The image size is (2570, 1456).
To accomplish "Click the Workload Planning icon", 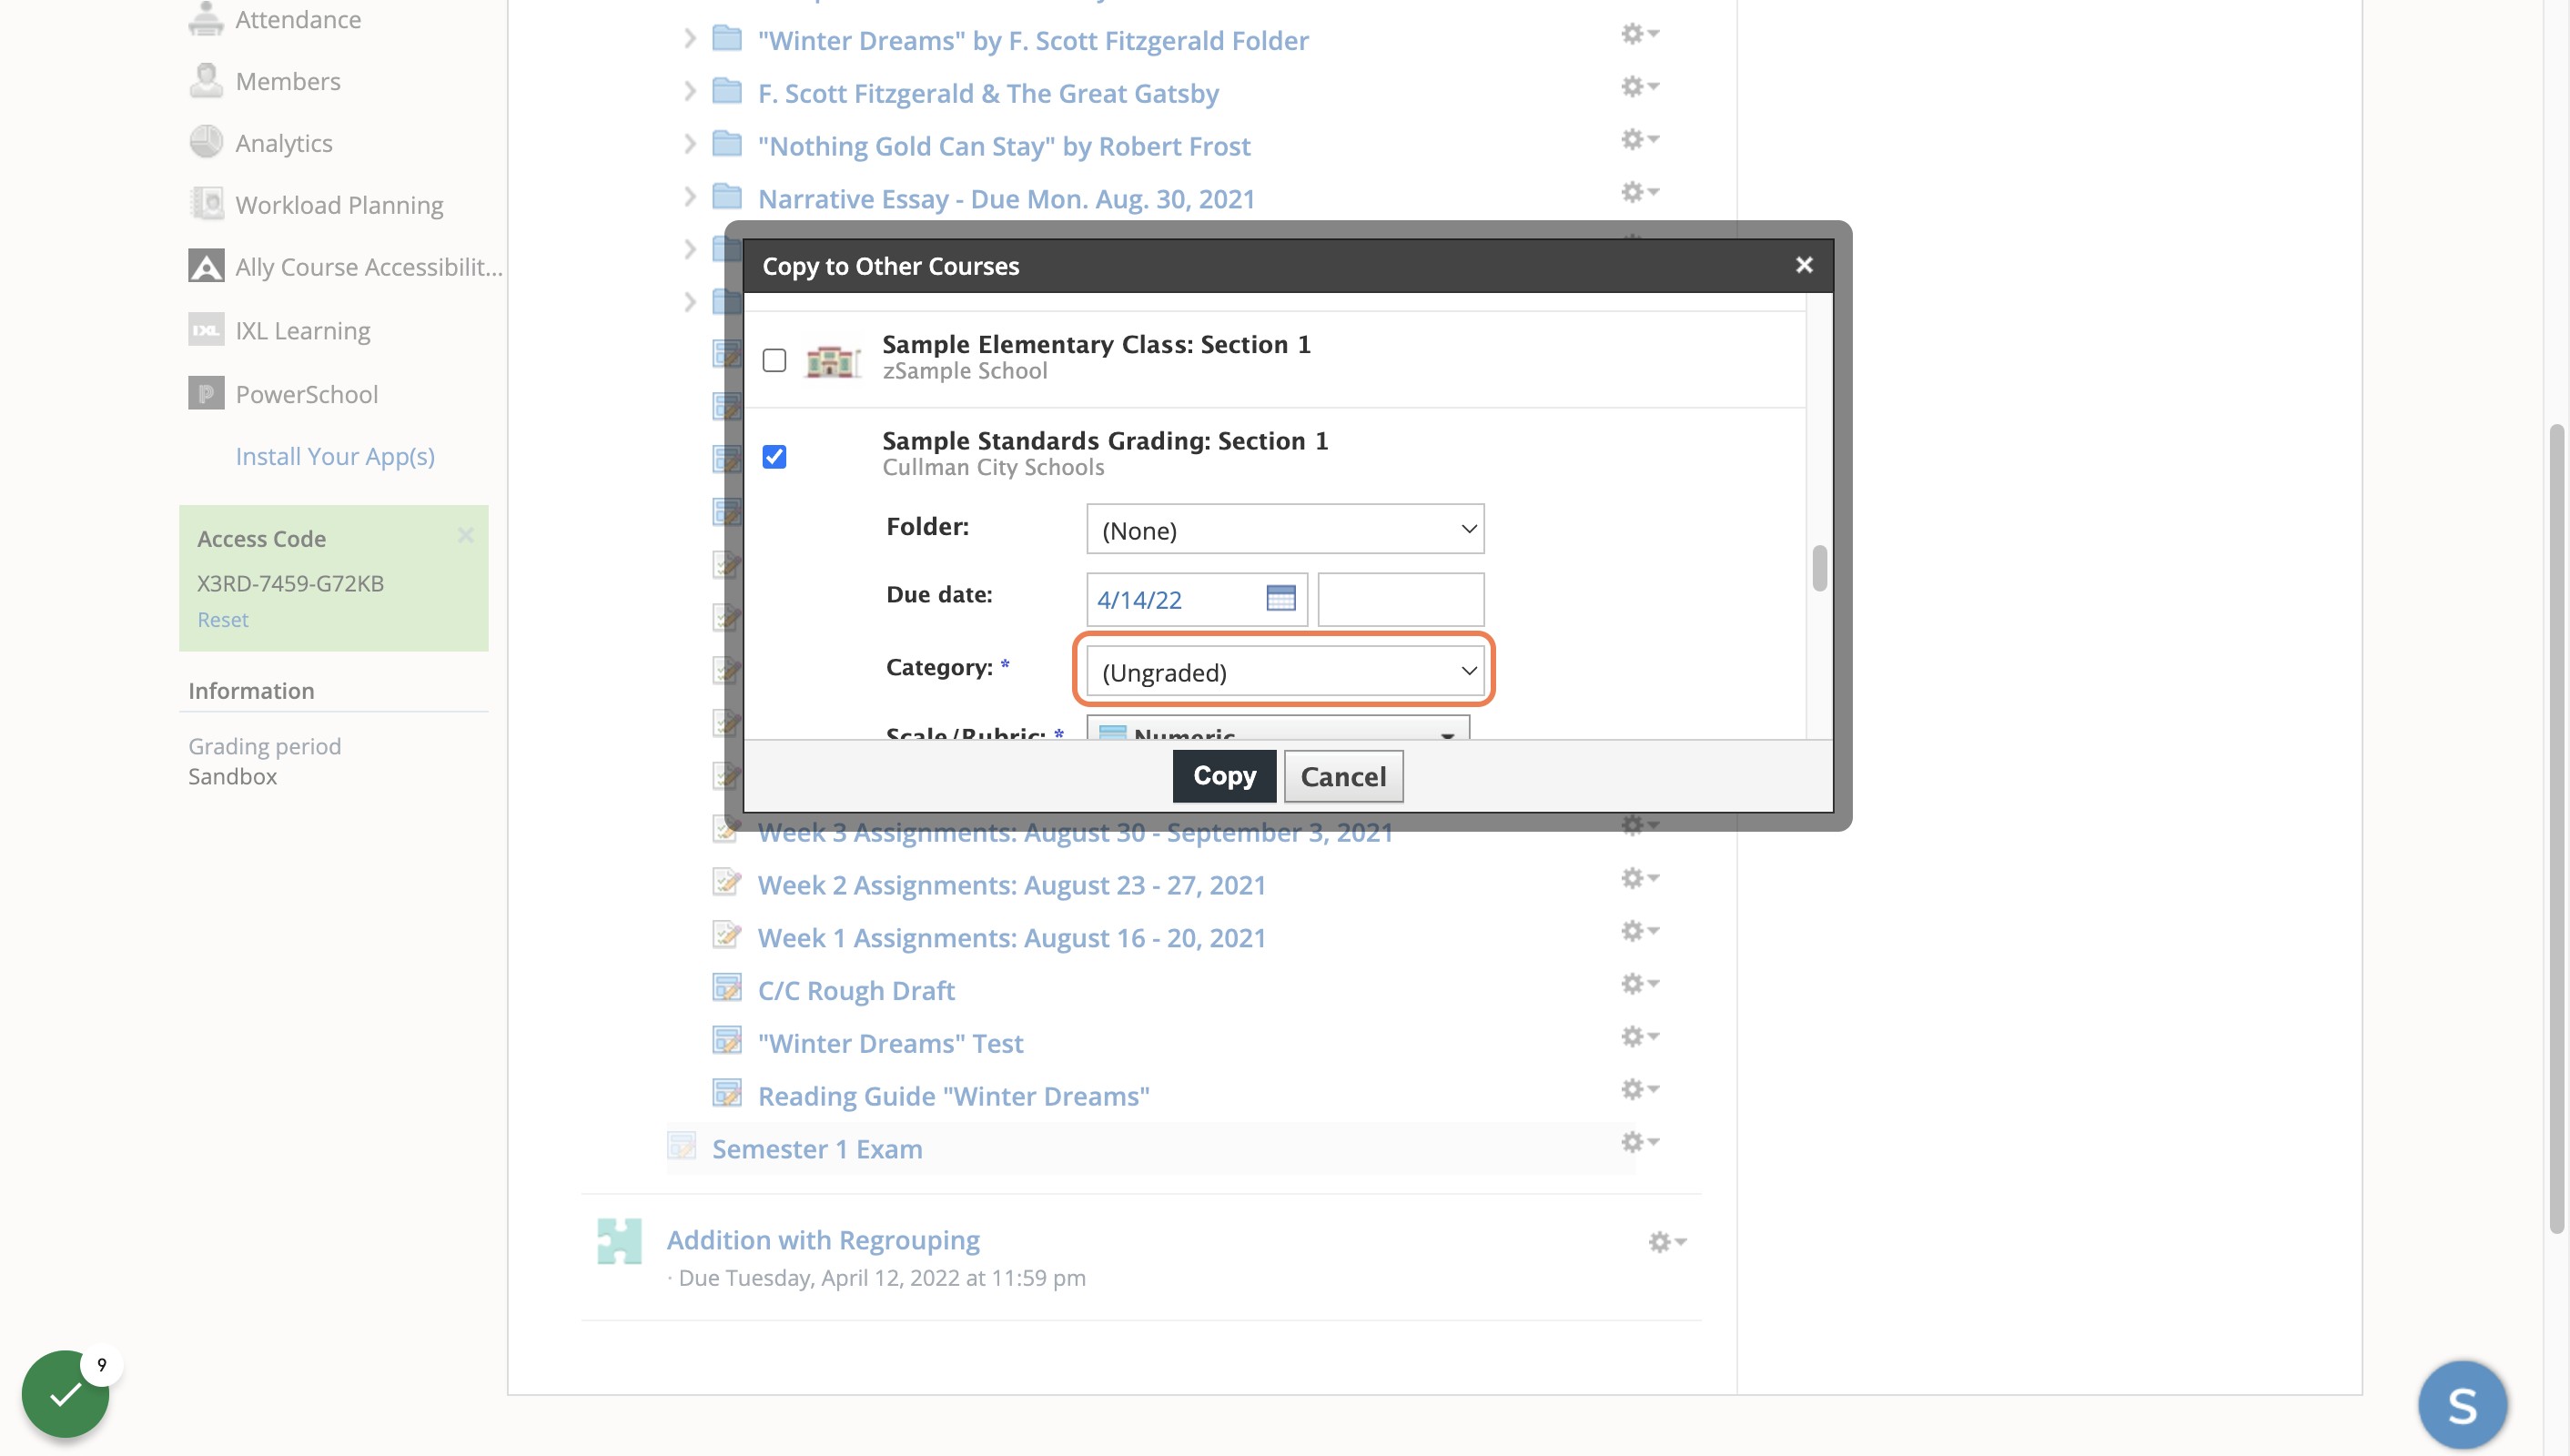I will [206, 204].
